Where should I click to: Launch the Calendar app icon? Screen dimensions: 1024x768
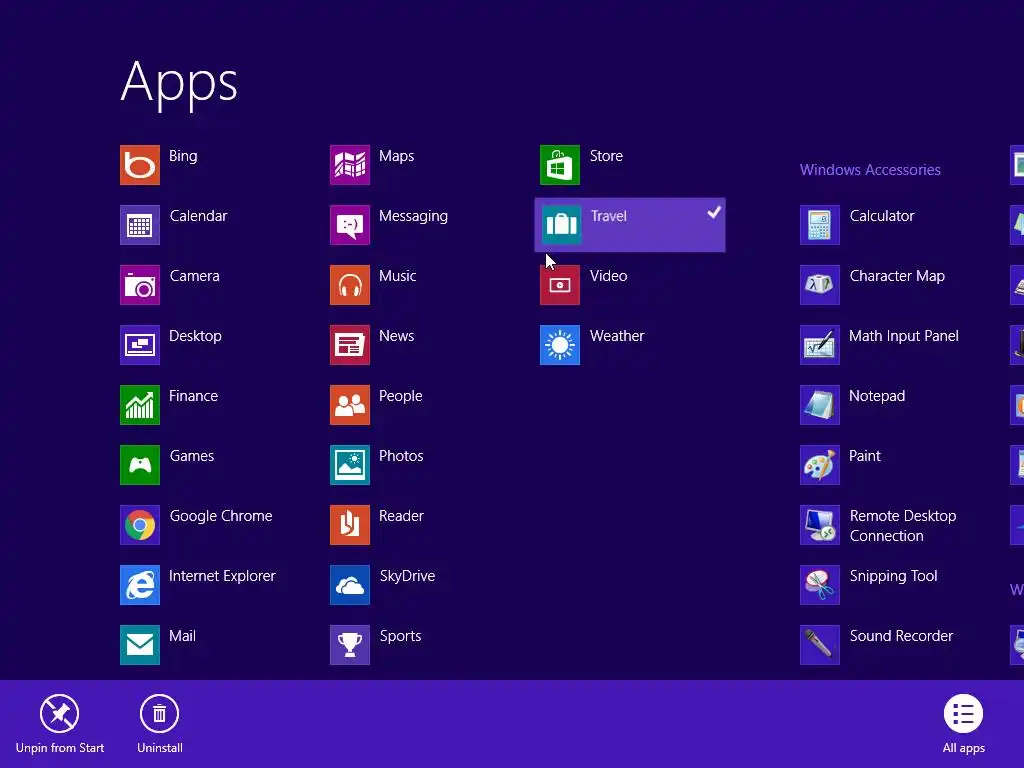coord(140,225)
